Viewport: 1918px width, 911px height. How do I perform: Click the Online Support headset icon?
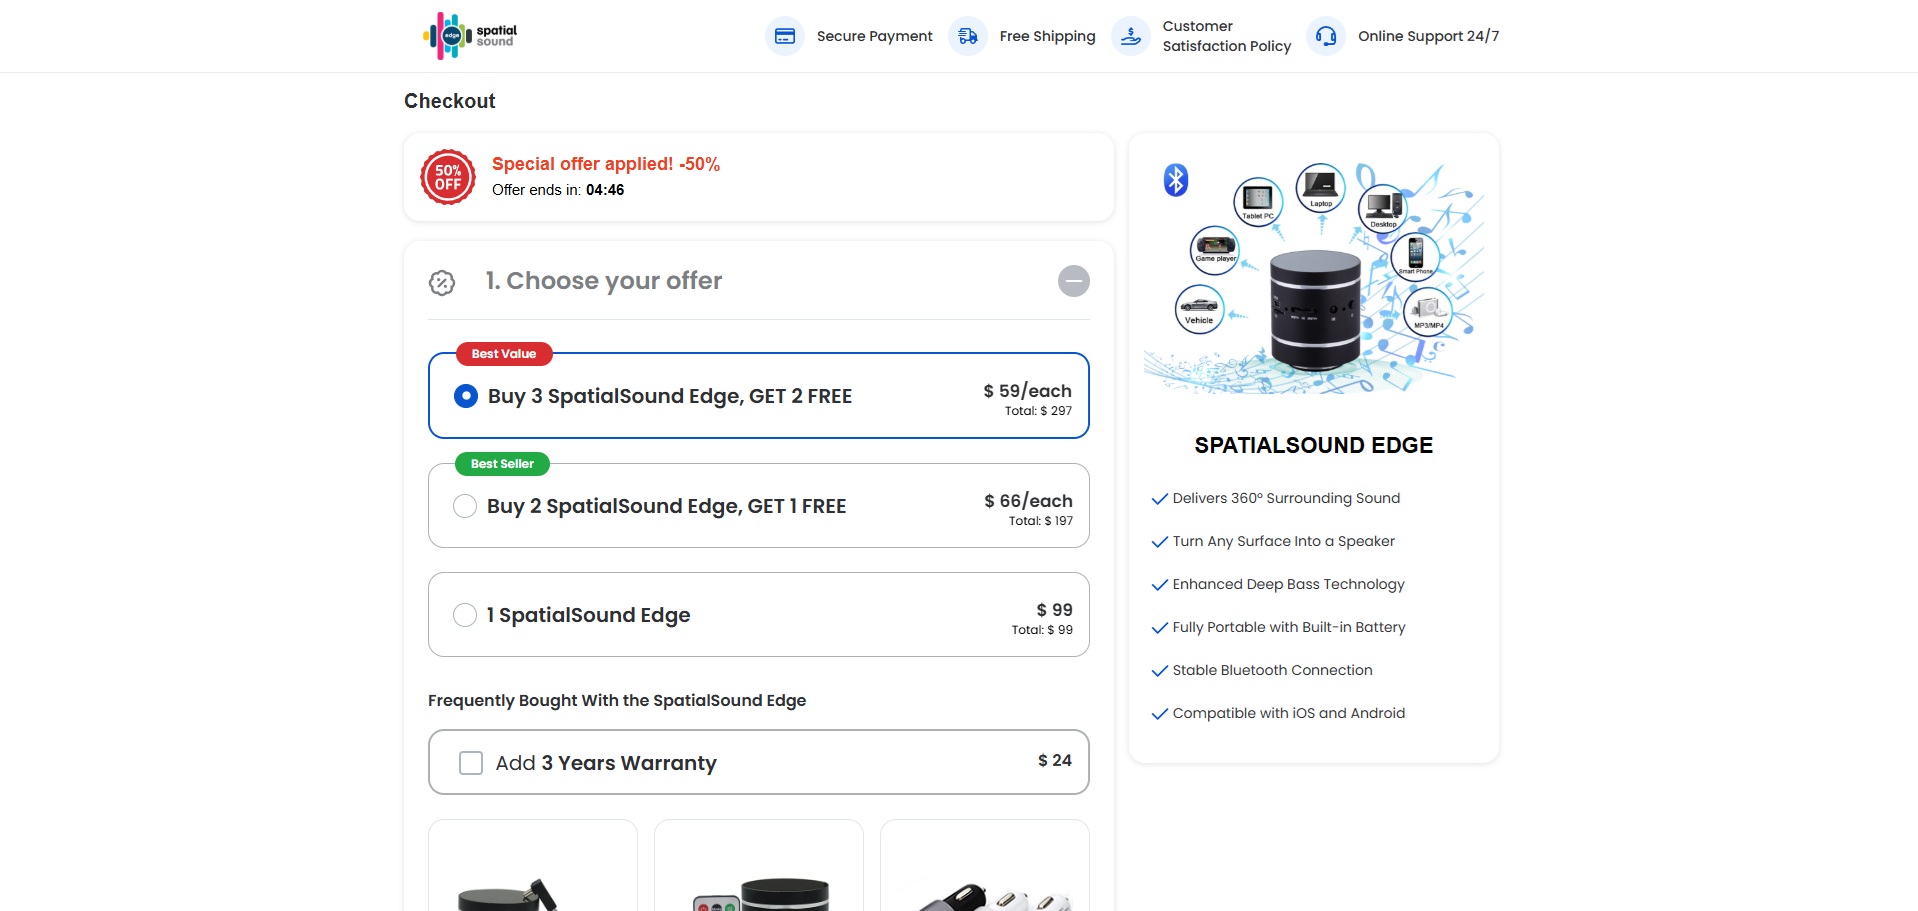[1325, 36]
